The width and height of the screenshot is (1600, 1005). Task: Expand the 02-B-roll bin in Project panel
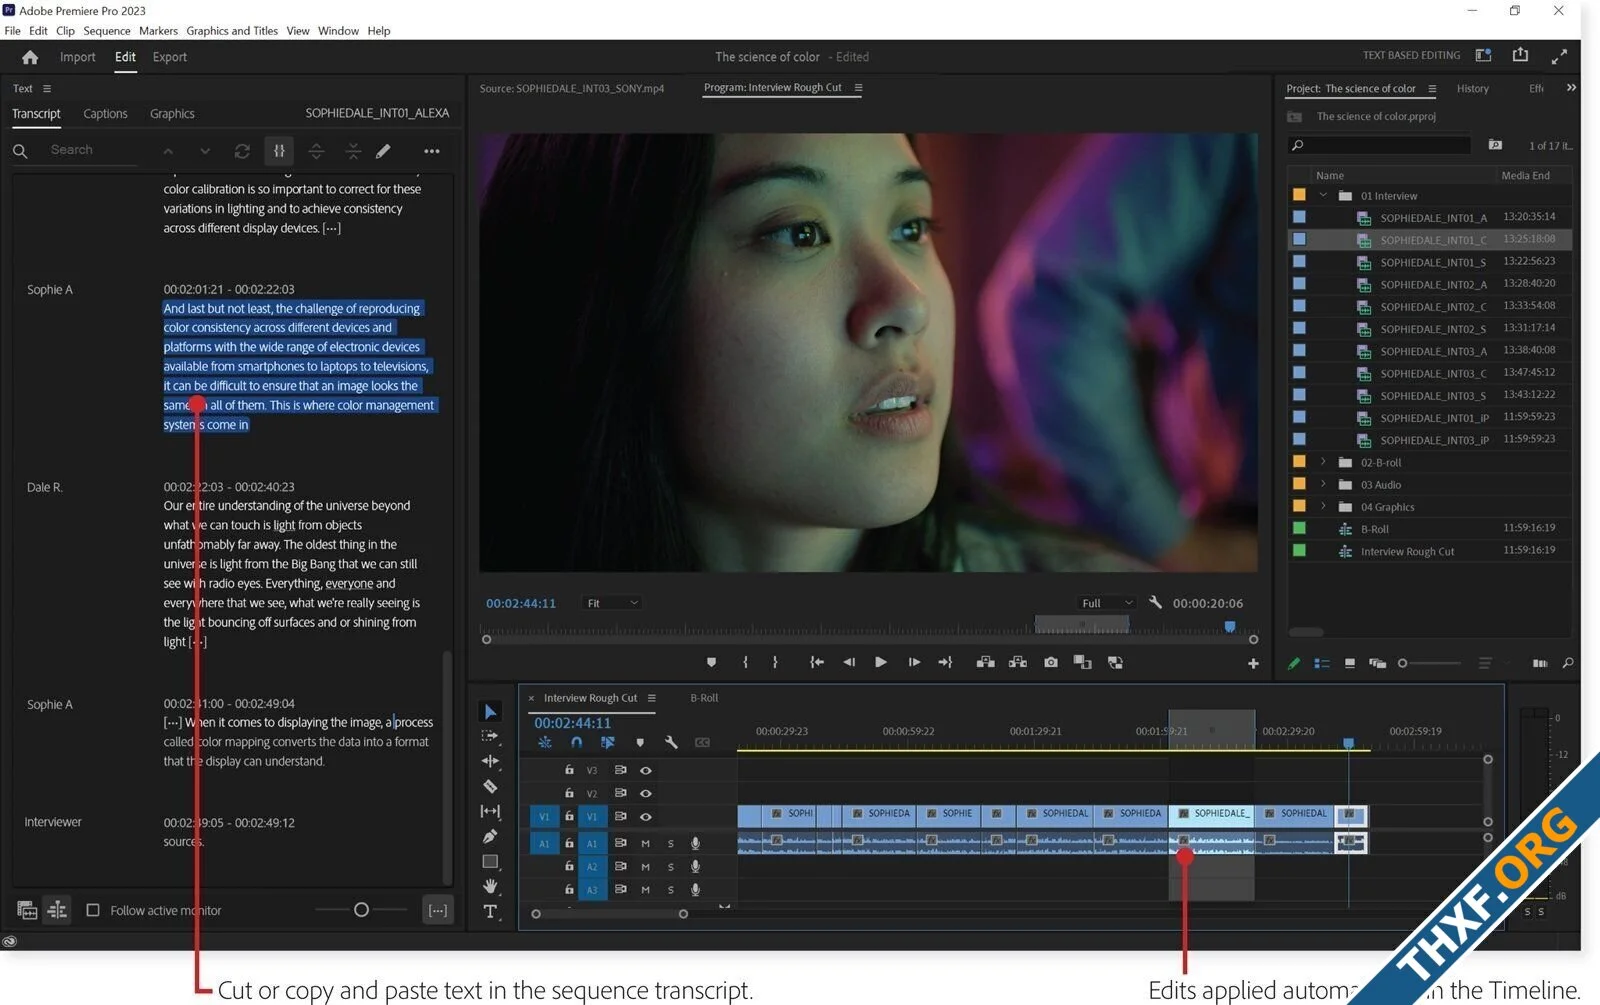pos(1322,462)
